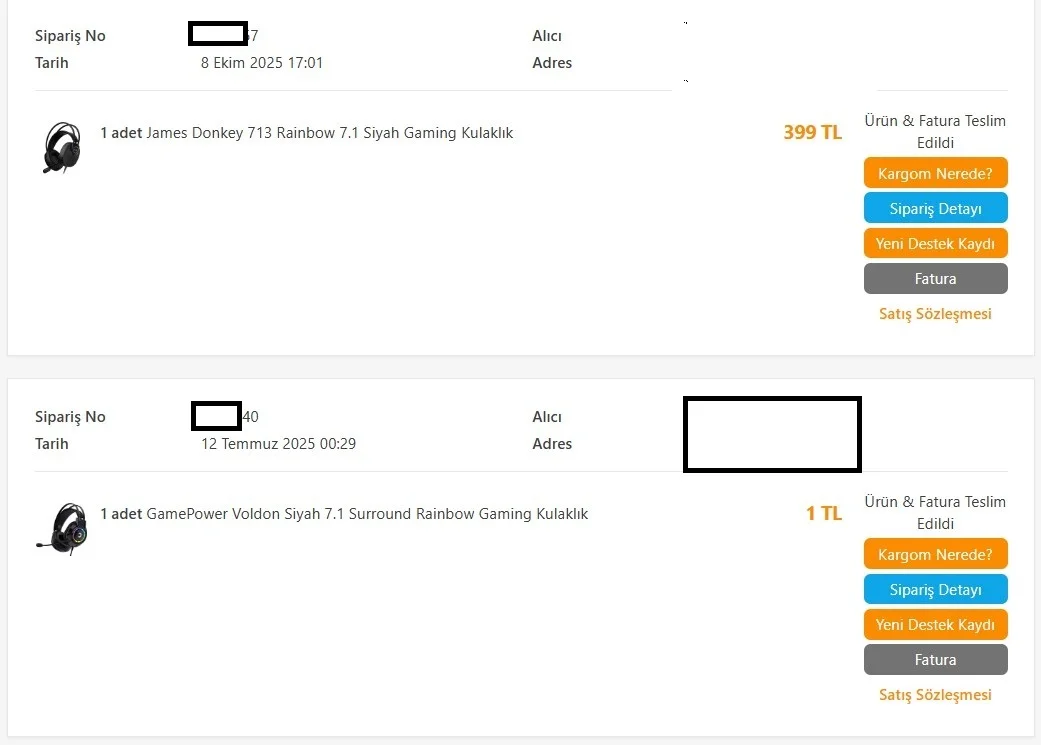
Task: Click delivery status text of first order
Action: point(935,131)
